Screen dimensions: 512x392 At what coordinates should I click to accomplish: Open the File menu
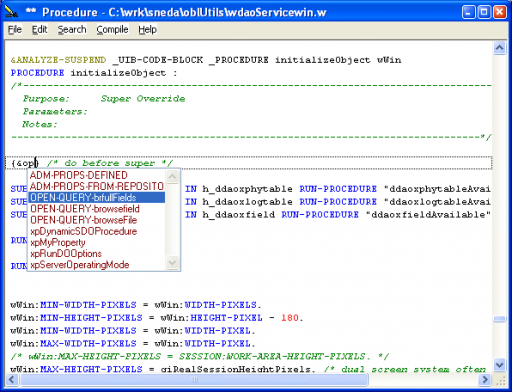[15, 30]
